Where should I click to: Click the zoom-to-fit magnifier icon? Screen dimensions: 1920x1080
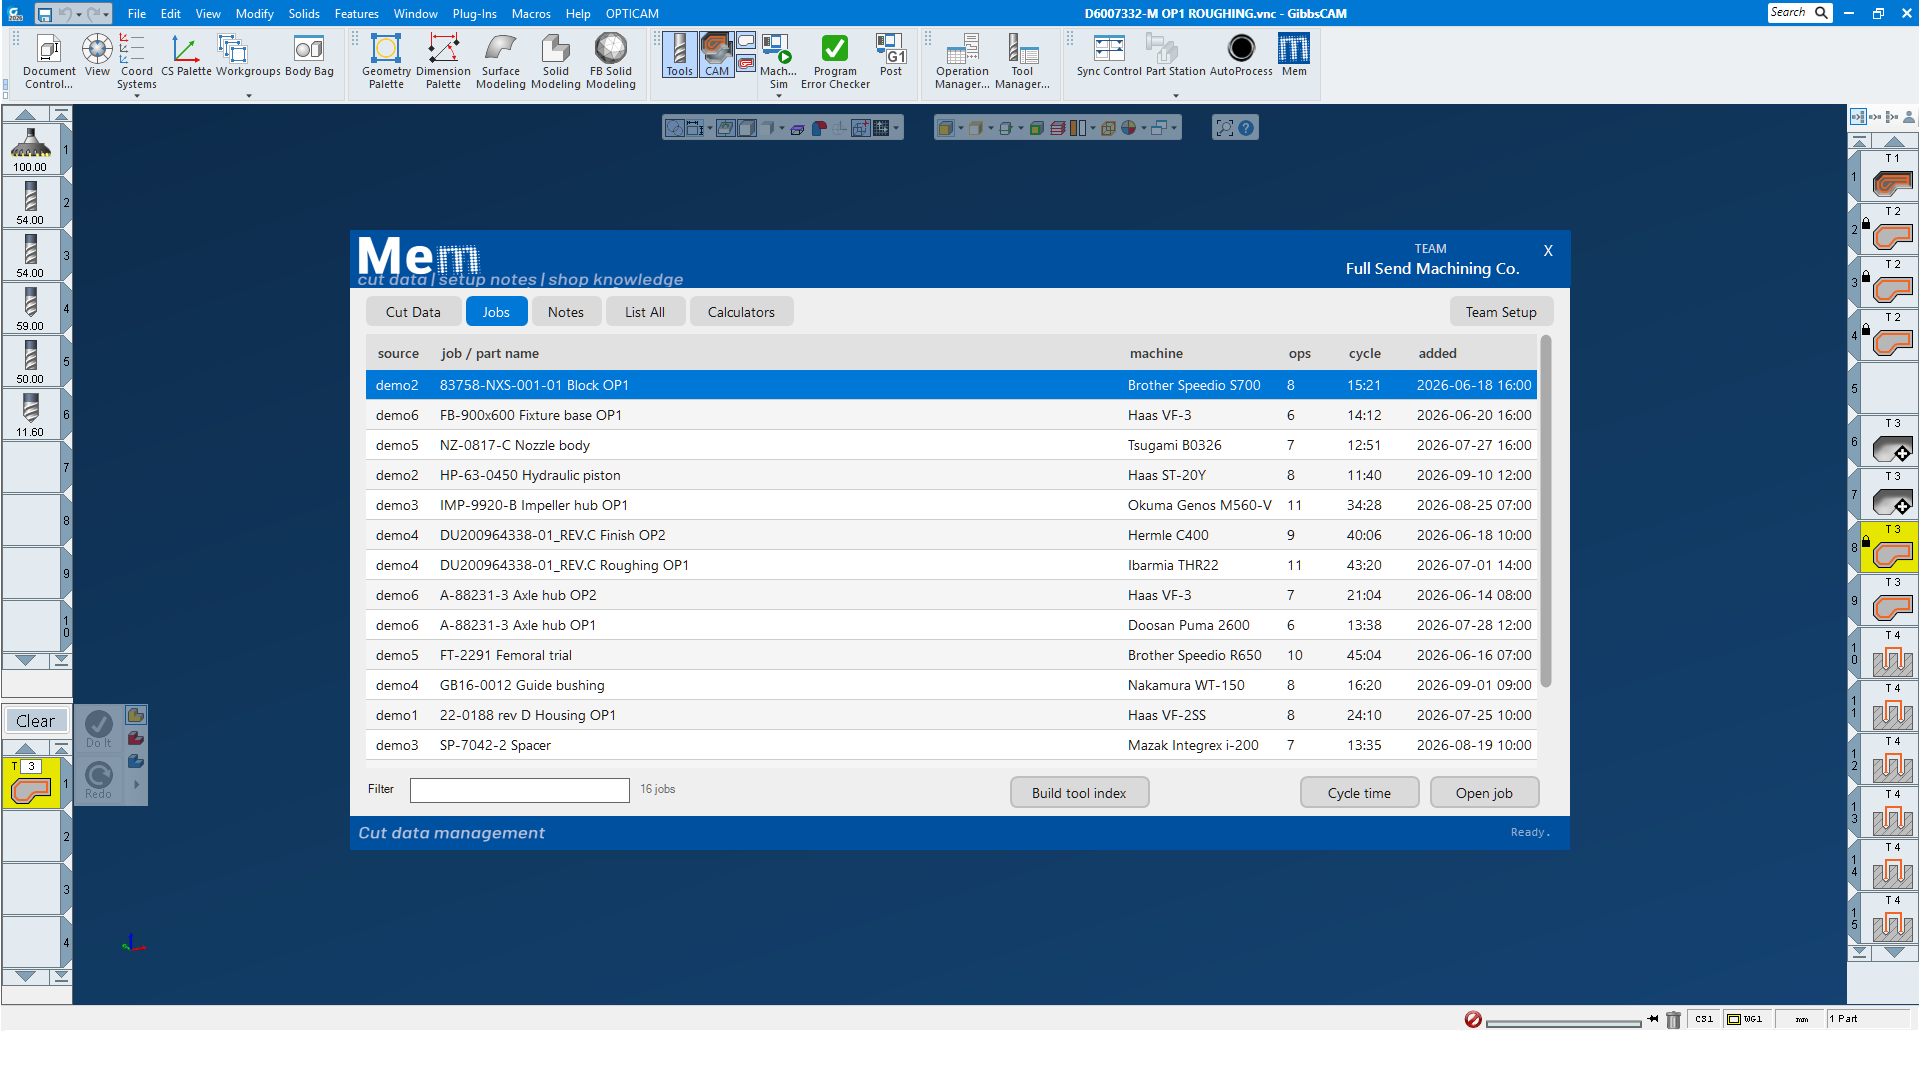point(1224,128)
